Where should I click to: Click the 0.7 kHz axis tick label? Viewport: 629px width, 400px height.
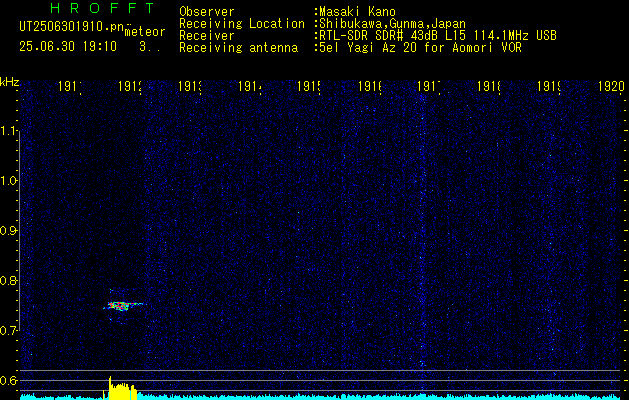pos(9,331)
